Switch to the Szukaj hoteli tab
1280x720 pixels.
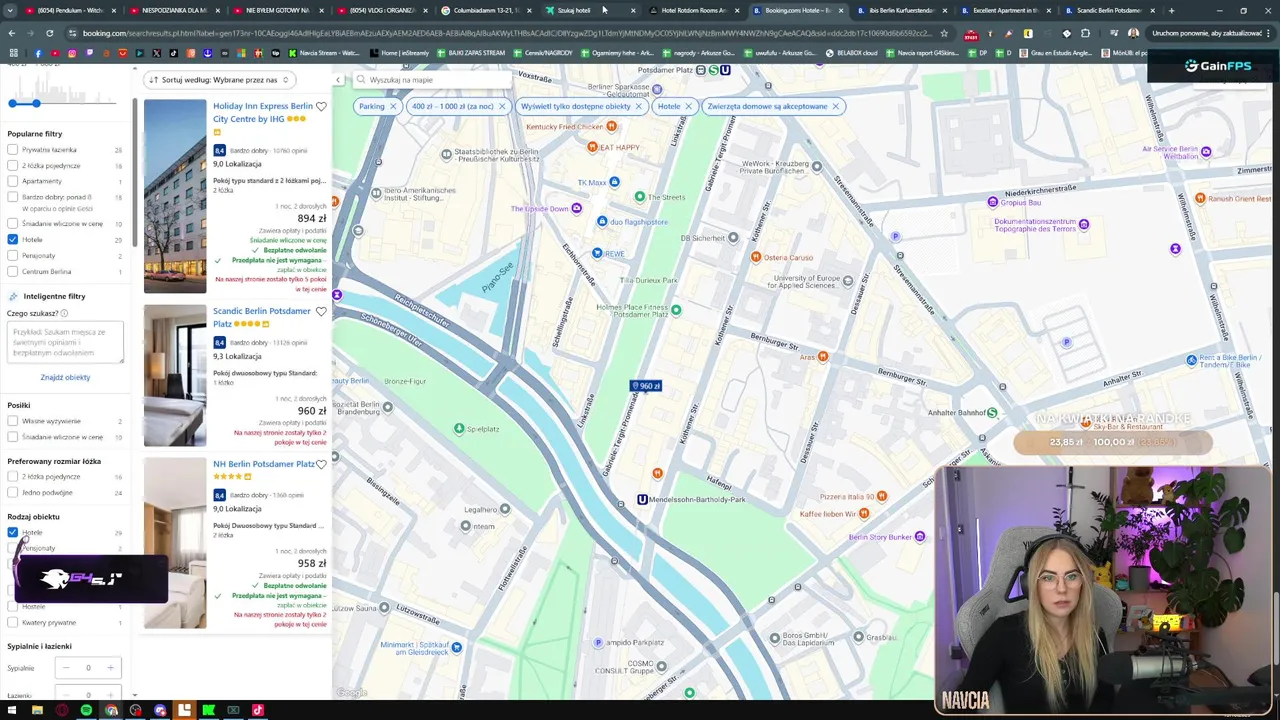coord(587,10)
